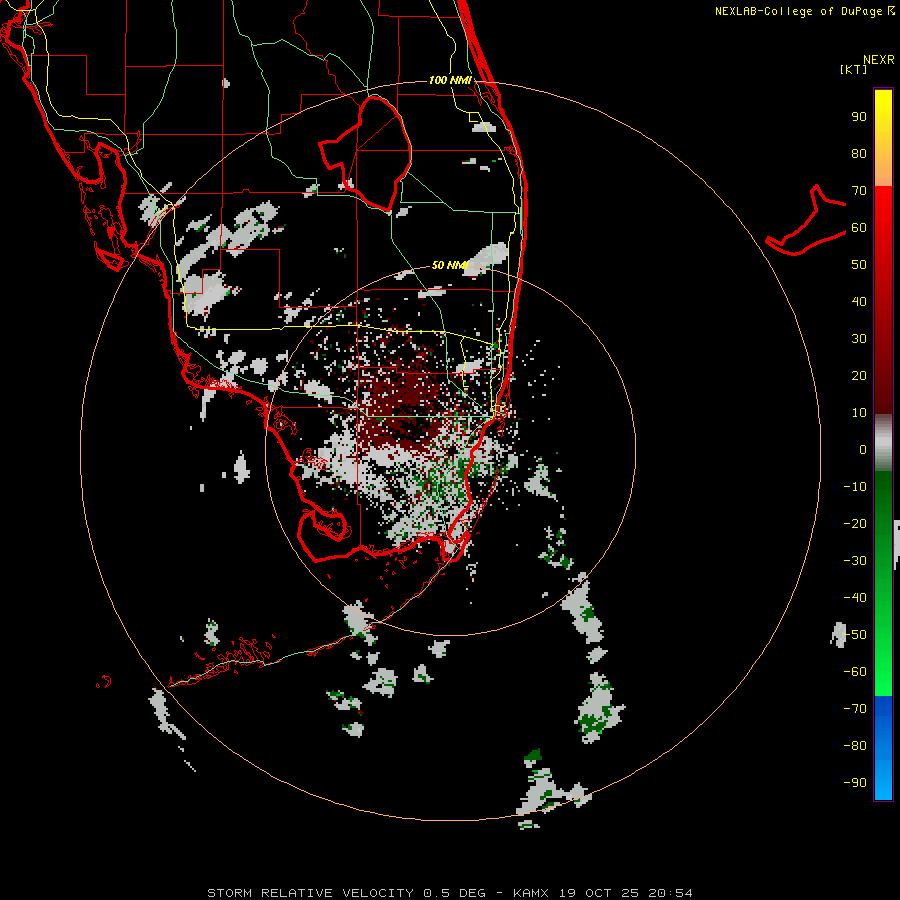Click the Storm Relative Velocity caption text

coord(449,893)
